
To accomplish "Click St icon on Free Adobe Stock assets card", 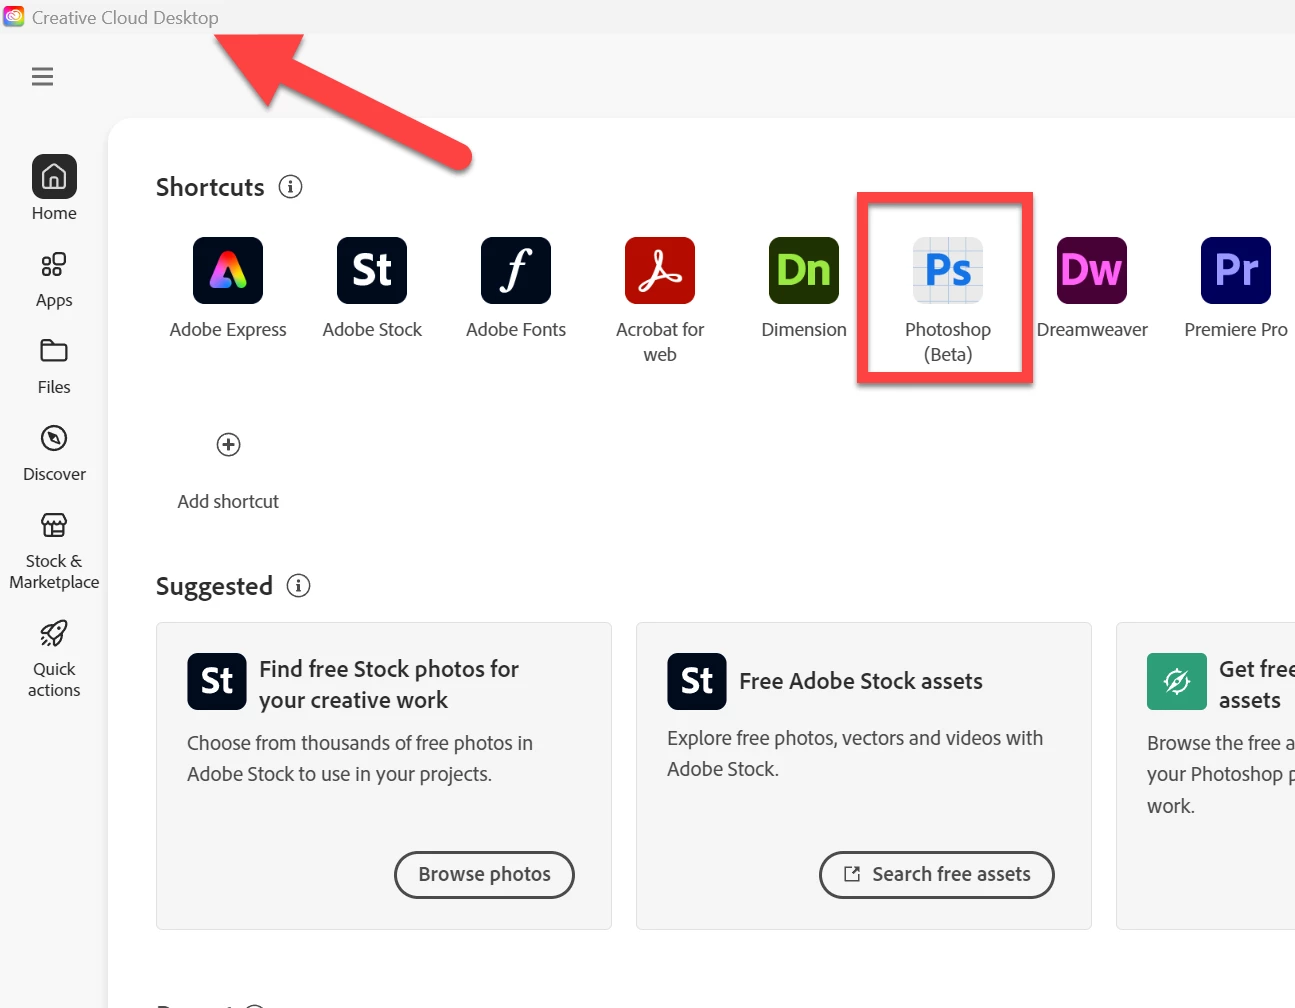I will point(697,681).
